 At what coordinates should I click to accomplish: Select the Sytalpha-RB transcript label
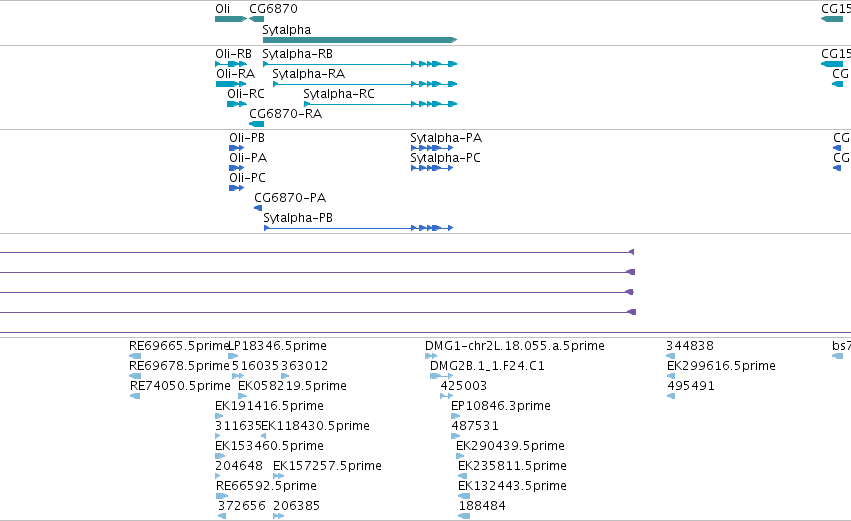[297, 54]
